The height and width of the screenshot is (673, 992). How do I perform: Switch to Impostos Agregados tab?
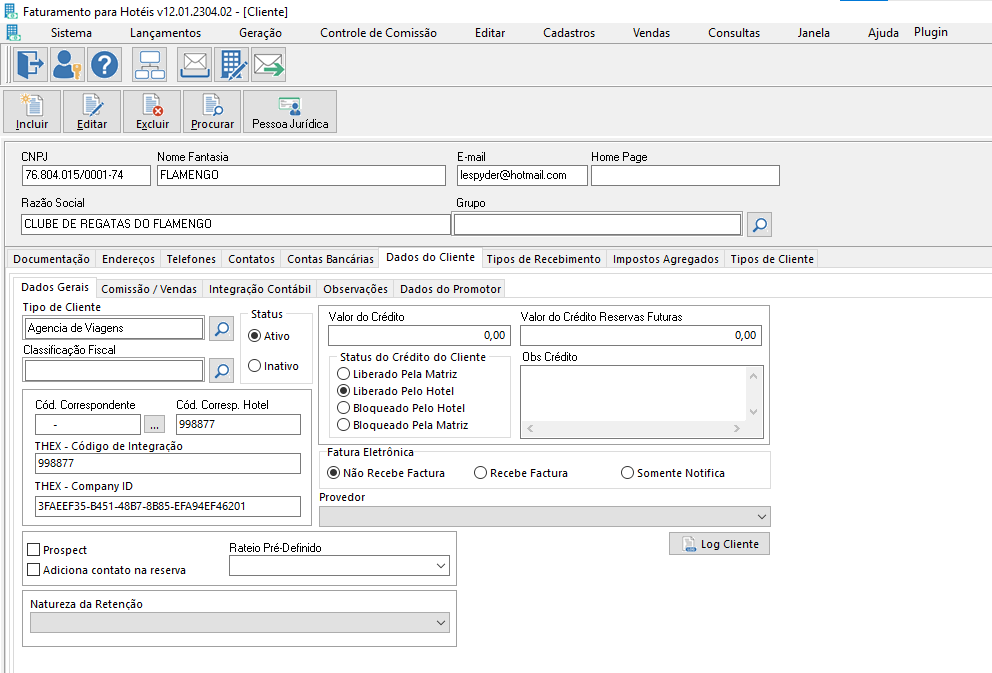(666, 259)
